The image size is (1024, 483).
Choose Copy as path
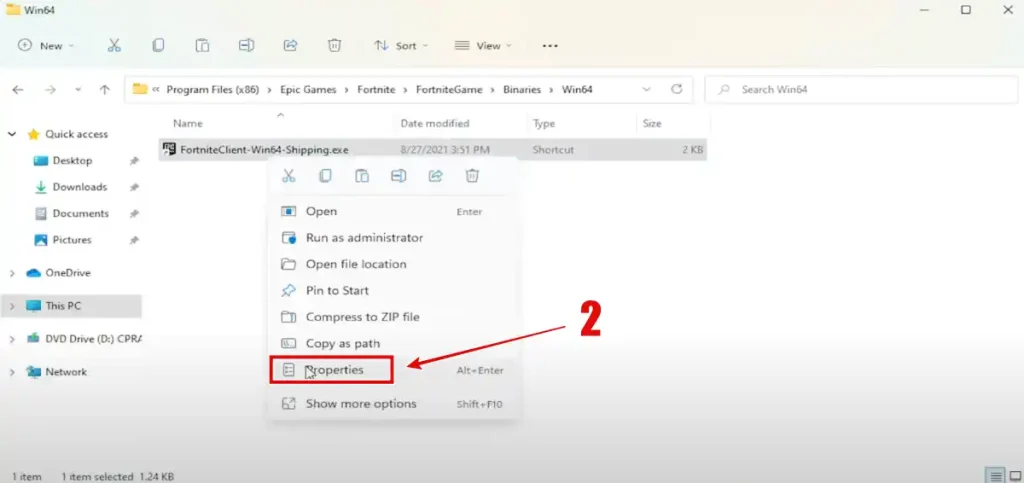tap(392, 343)
